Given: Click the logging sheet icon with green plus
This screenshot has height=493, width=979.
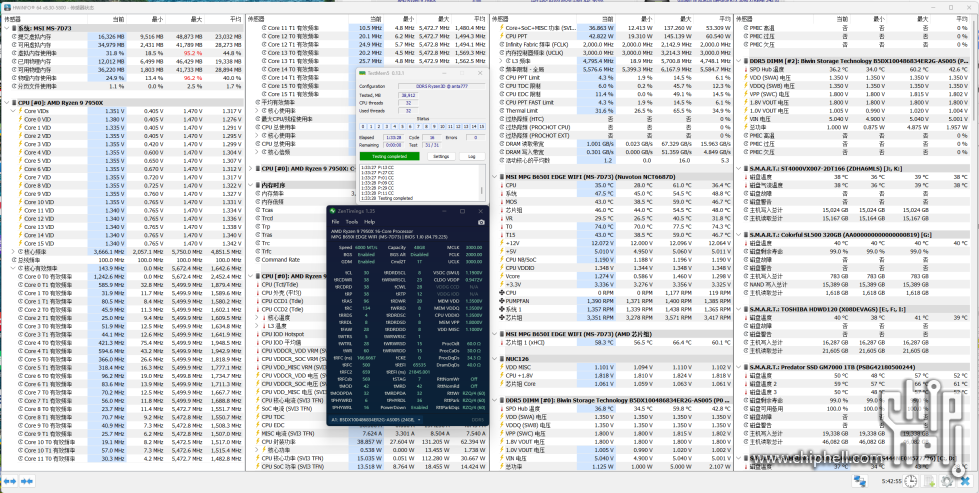Looking at the screenshot, I should (x=930, y=481).
